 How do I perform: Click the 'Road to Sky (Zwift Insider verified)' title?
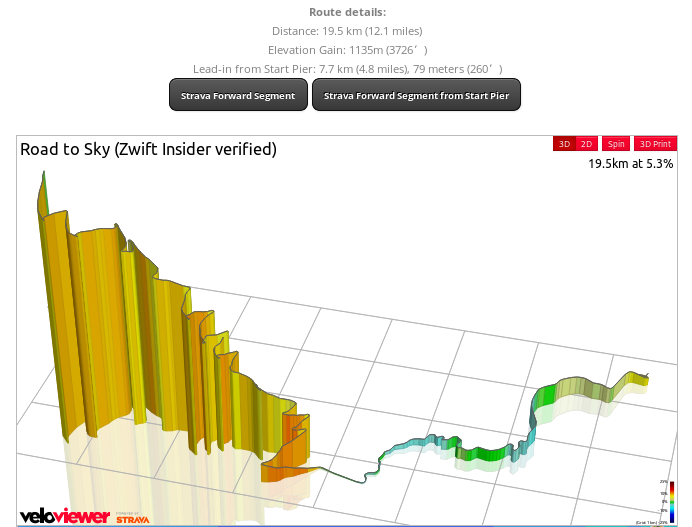click(x=148, y=149)
